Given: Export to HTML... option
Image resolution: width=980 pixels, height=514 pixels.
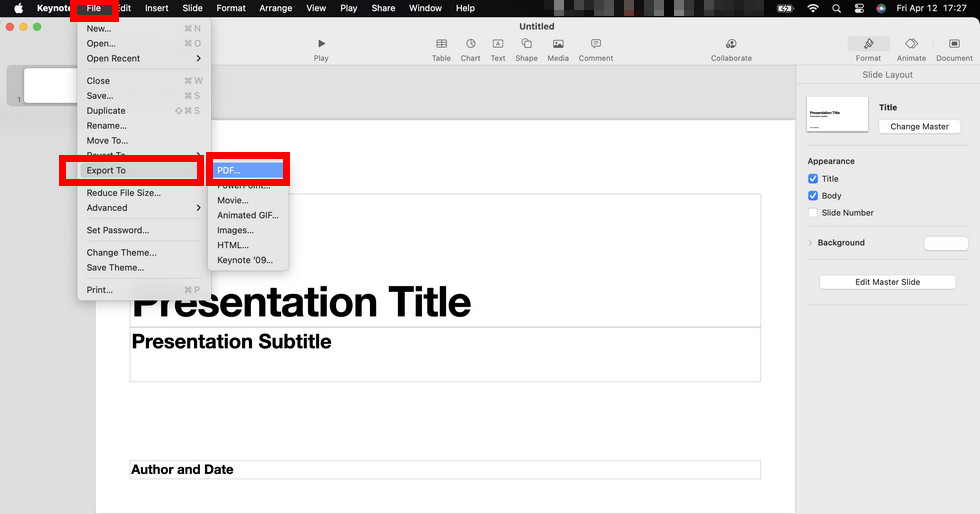Looking at the screenshot, I should 248,245.
